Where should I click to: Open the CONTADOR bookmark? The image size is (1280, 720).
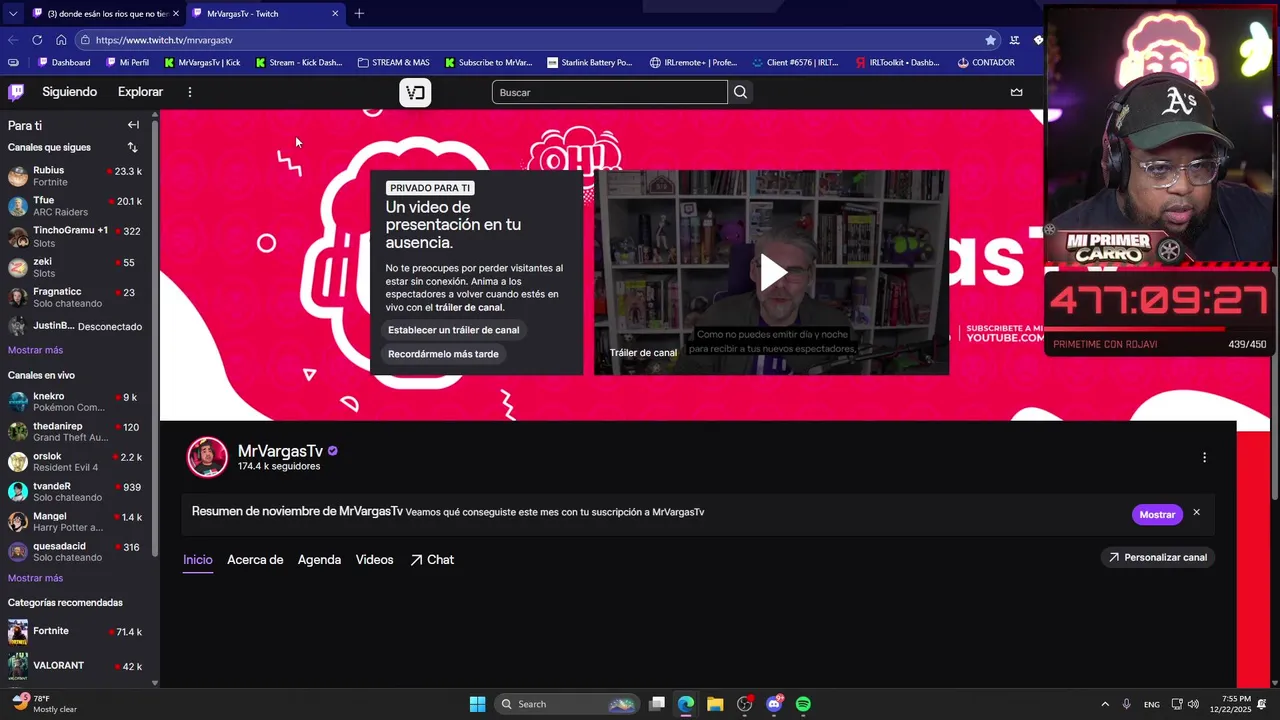(986, 62)
